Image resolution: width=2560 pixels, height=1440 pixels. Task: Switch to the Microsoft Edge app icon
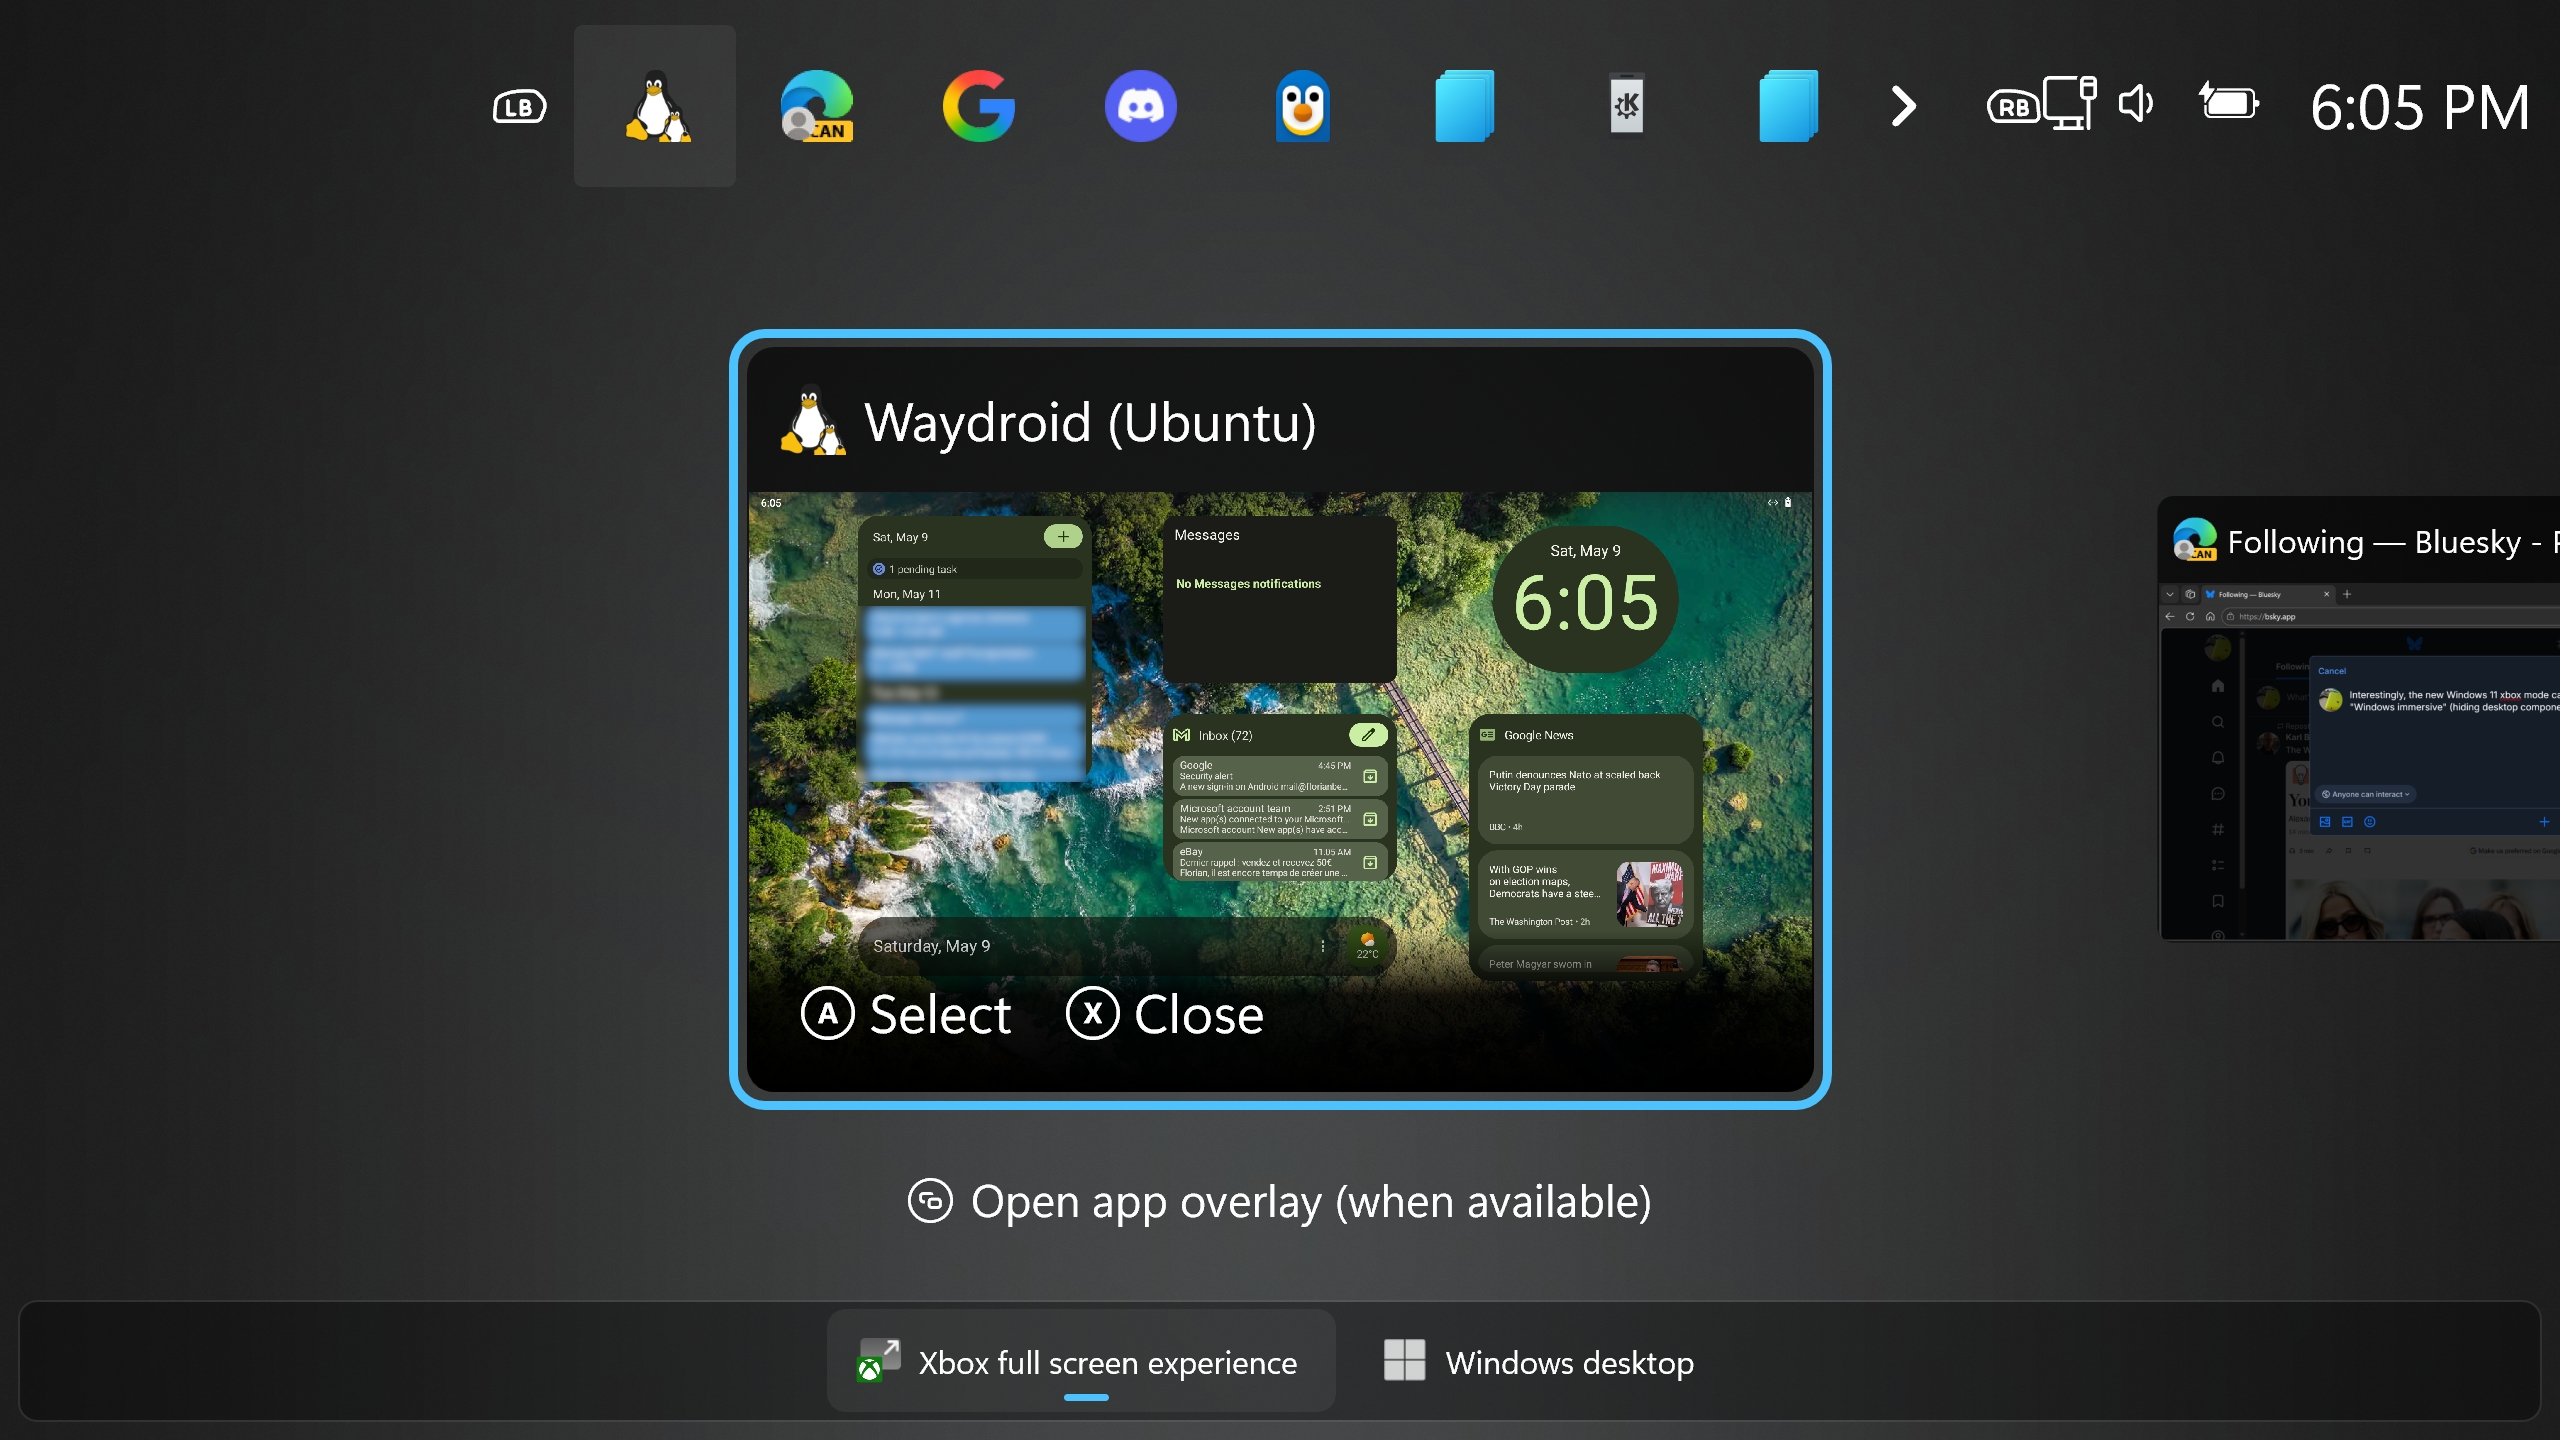[x=817, y=106]
